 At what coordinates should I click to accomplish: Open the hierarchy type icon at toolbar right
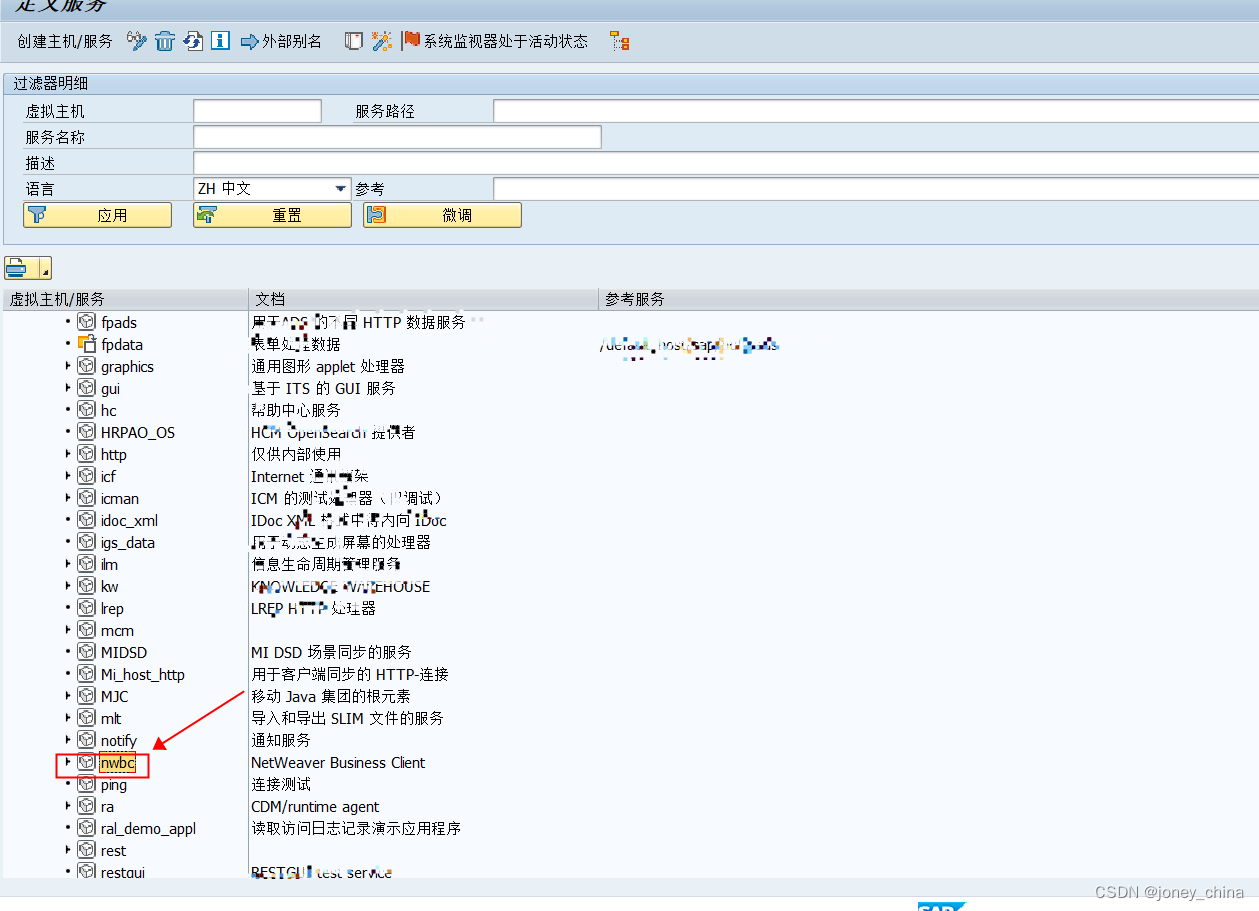(x=618, y=42)
